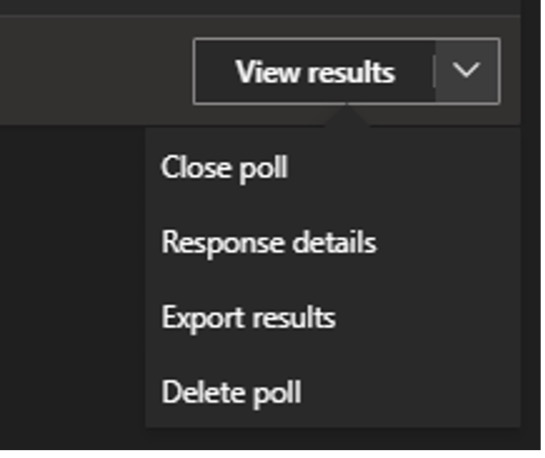Collapse the chevron next to View results
The height and width of the screenshot is (458, 545).
tap(466, 71)
